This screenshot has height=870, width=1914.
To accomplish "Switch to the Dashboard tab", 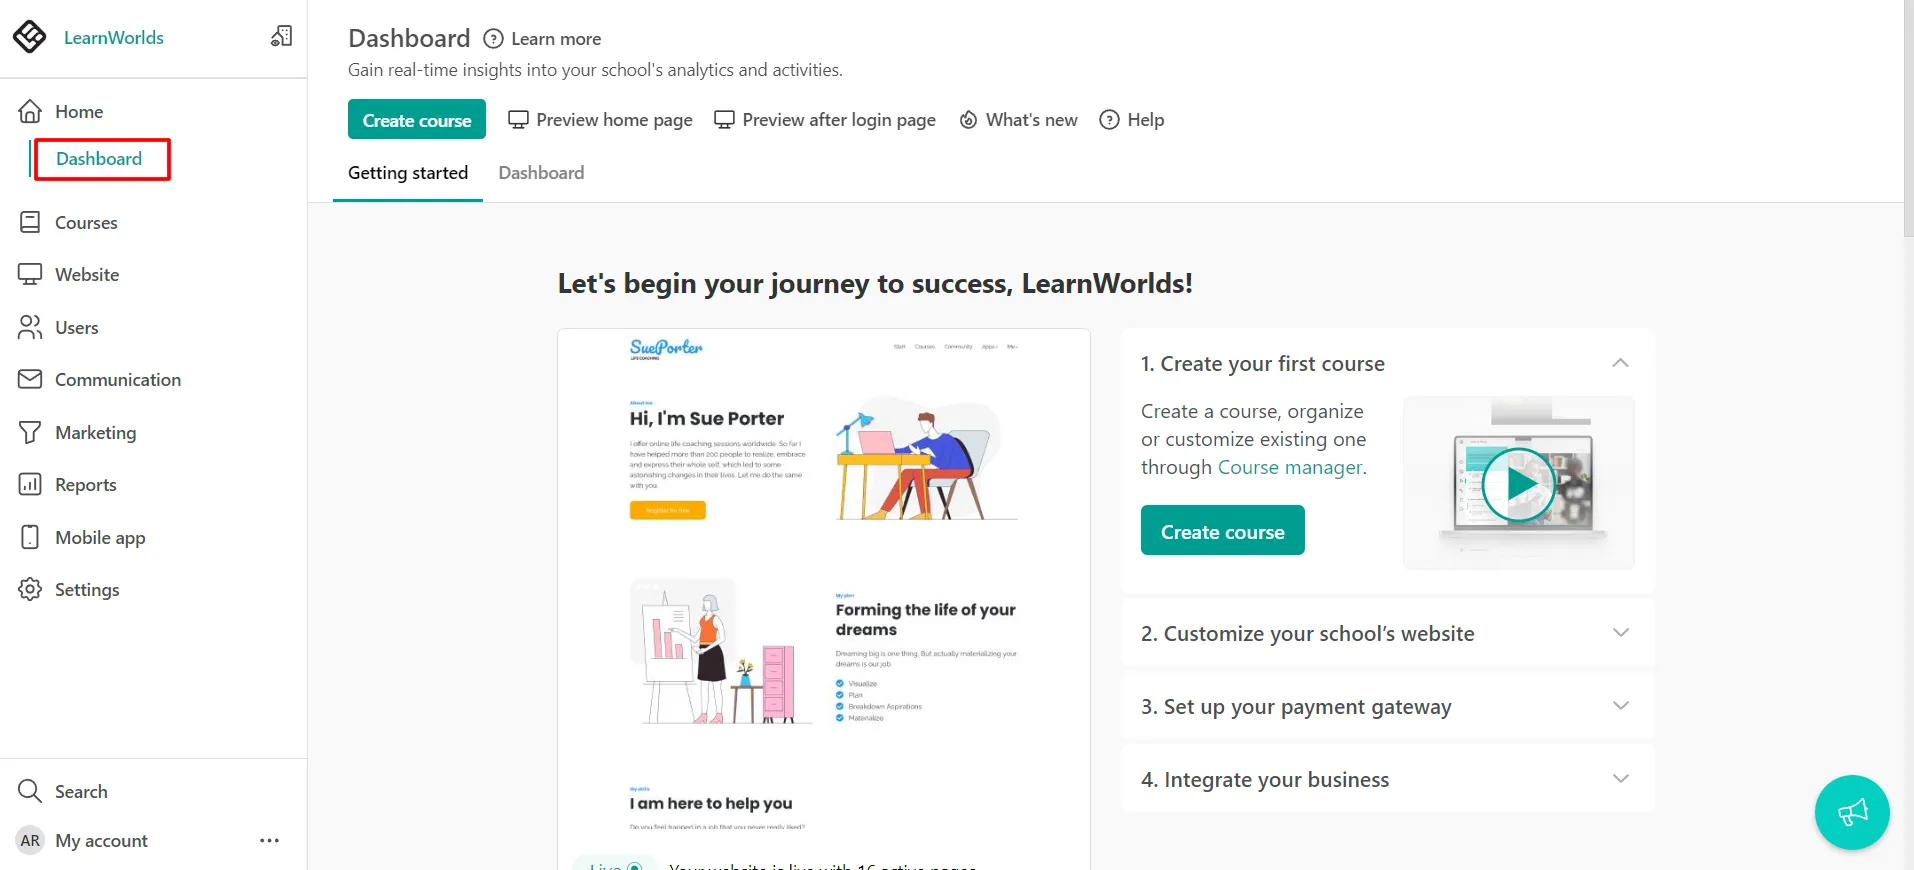I will (541, 172).
